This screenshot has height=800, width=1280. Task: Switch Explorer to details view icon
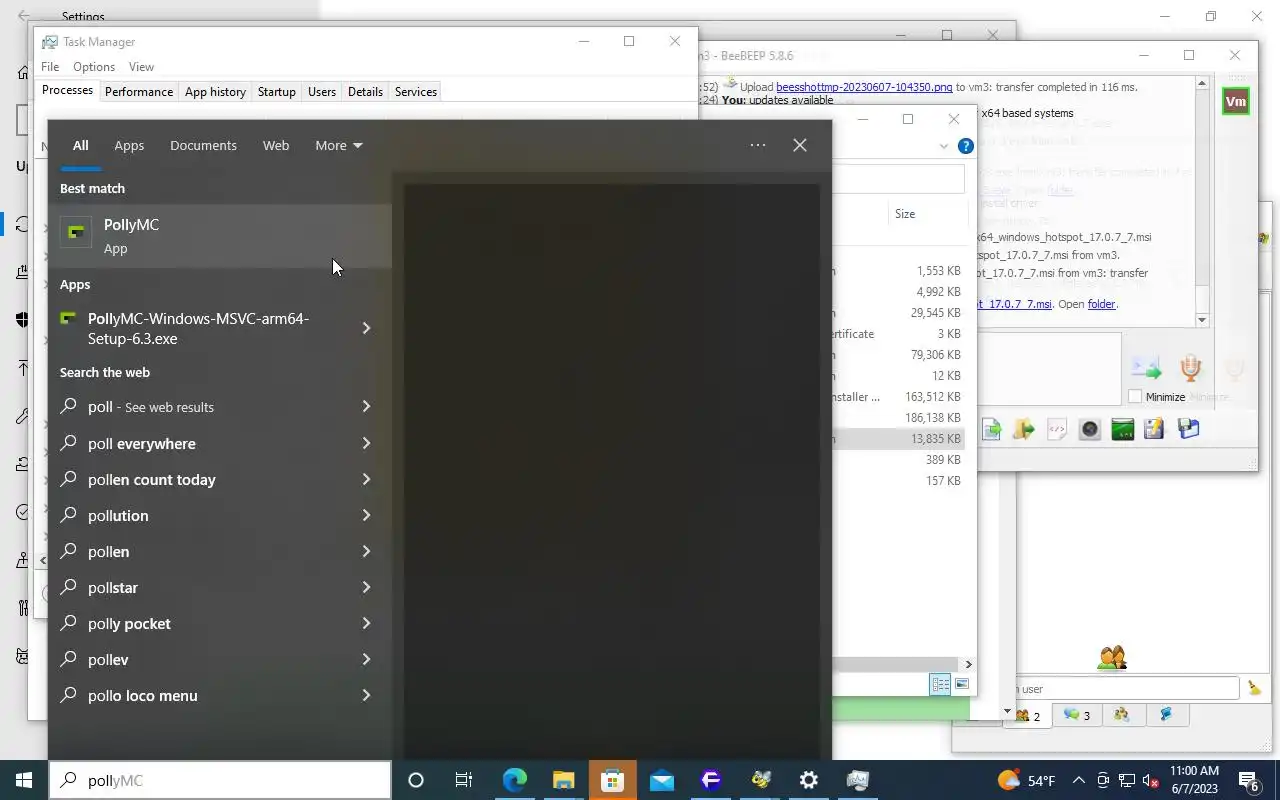(940, 684)
